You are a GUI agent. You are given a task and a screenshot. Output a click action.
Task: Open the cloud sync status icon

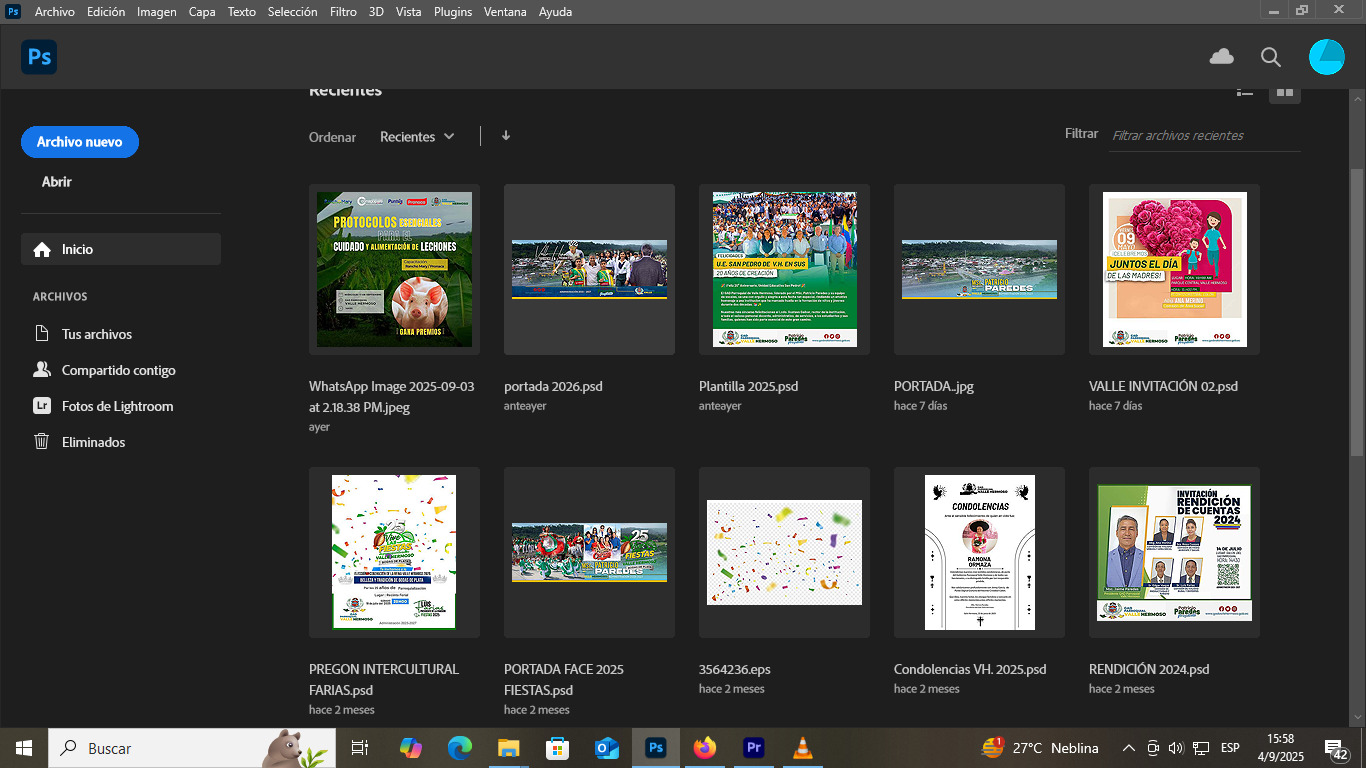click(1221, 57)
